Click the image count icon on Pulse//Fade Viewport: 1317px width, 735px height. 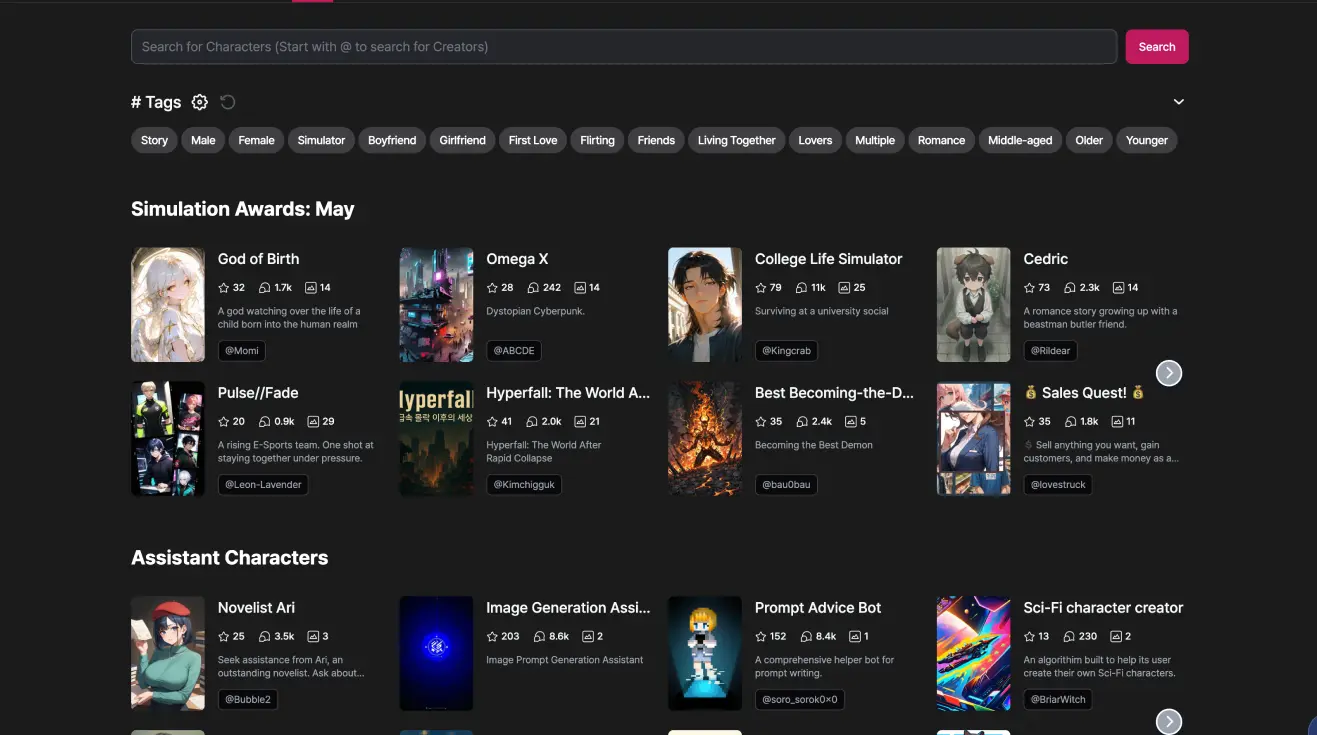pyautogui.click(x=313, y=422)
